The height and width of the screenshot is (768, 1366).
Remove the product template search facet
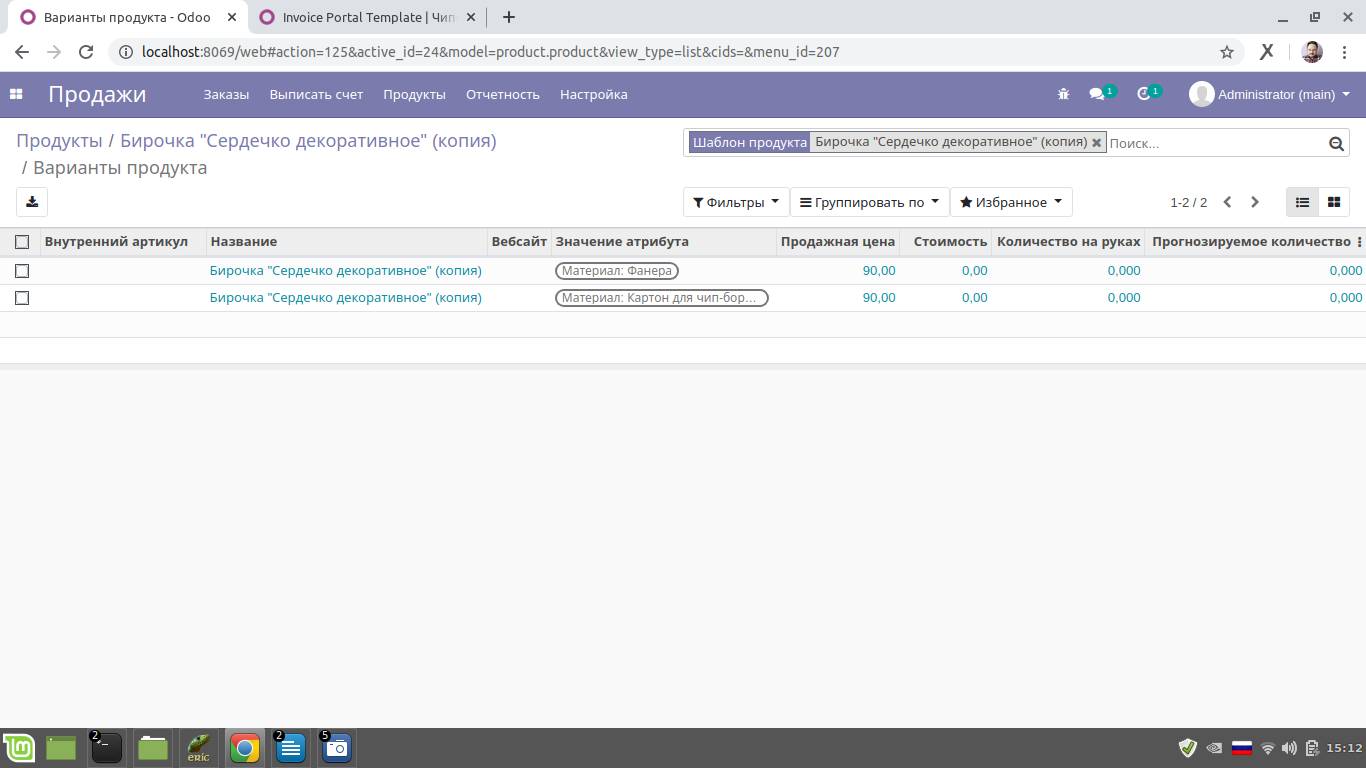tap(1097, 142)
